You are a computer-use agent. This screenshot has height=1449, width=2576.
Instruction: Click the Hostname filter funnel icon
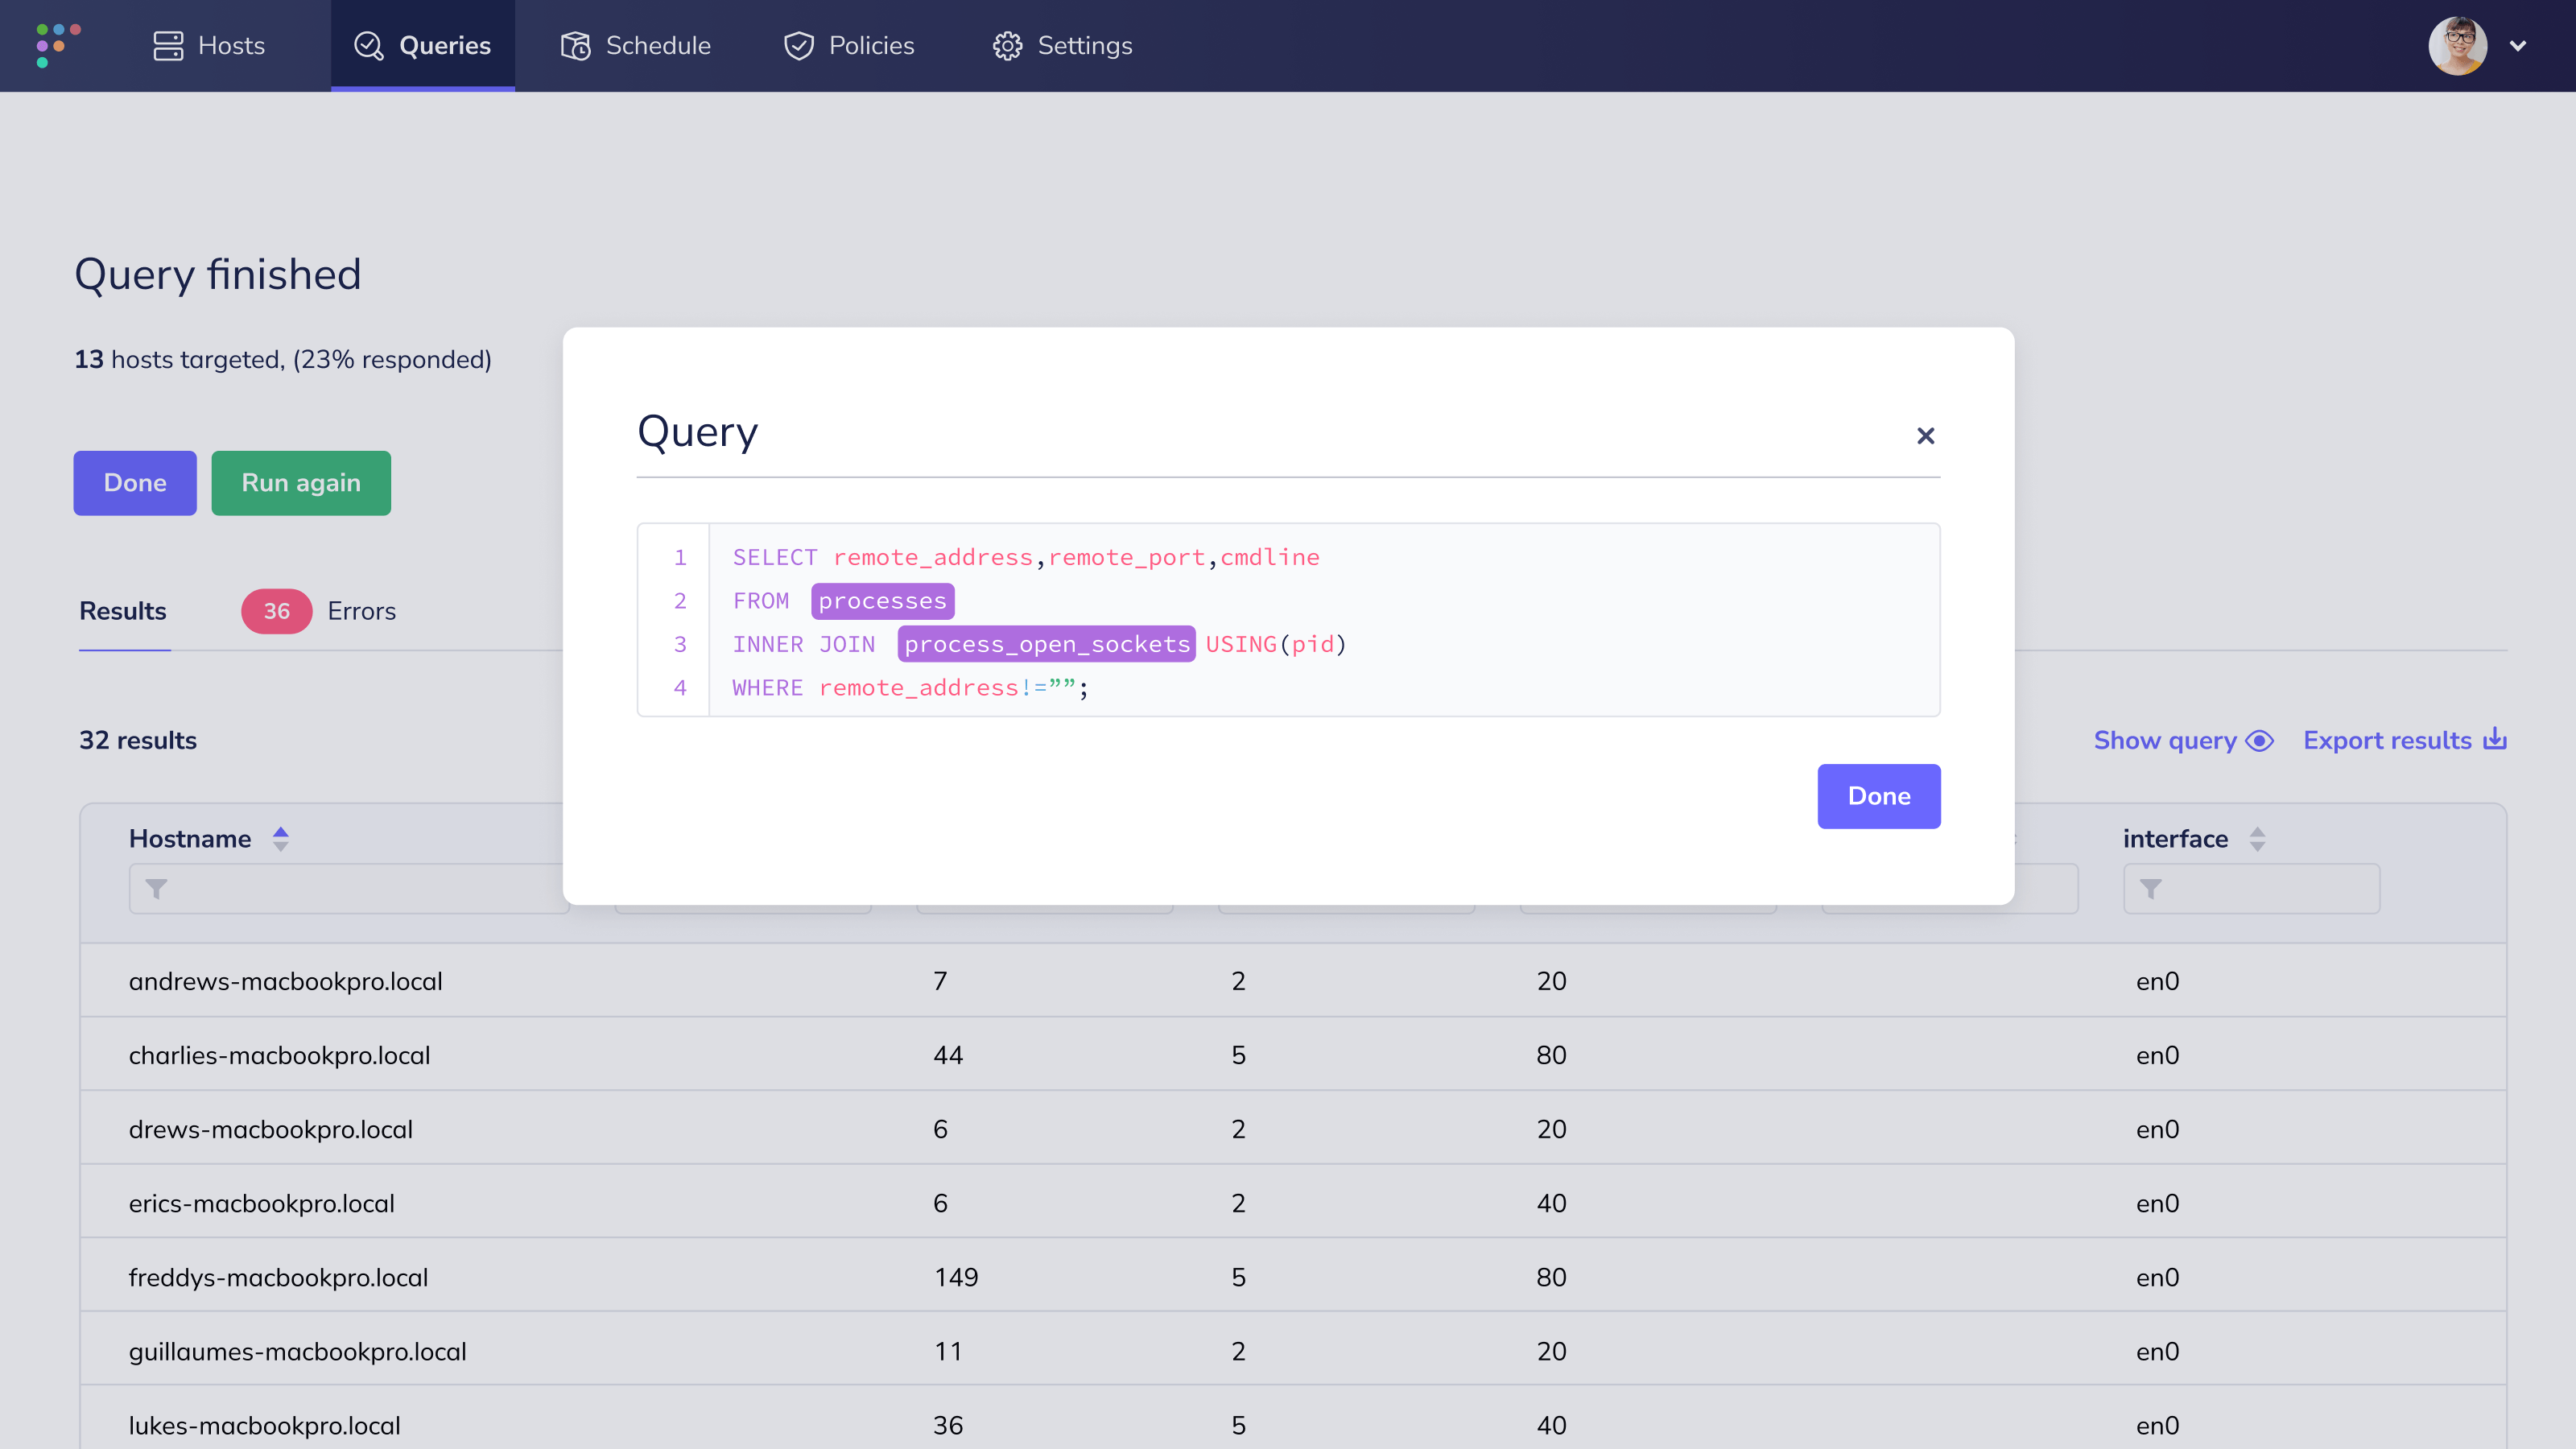click(x=156, y=889)
